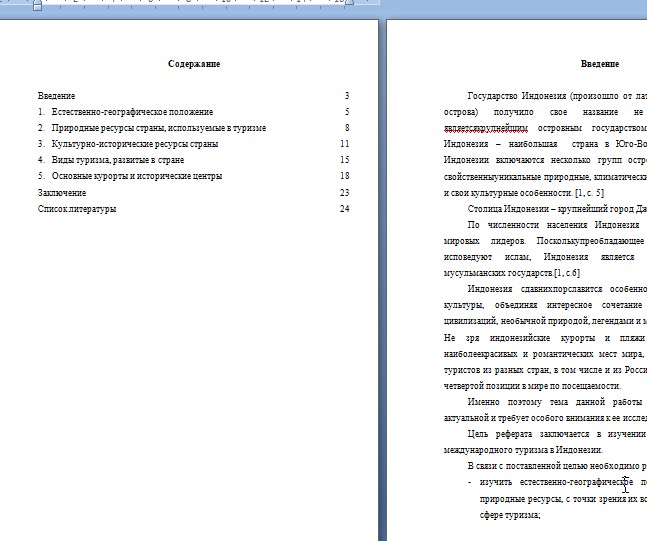Image resolution: width=647 pixels, height=541 pixels.
Task: Click 'Виды туризма, развитые в стране' entry
Action: (x=117, y=160)
